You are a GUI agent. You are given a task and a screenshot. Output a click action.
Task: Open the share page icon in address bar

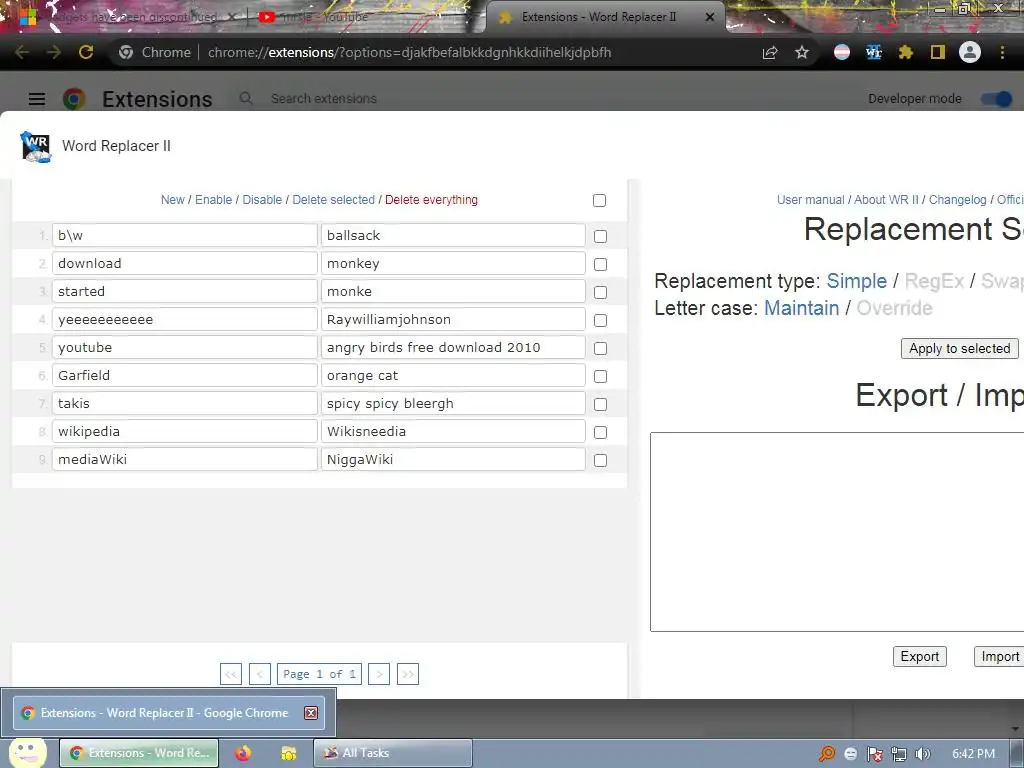(770, 53)
